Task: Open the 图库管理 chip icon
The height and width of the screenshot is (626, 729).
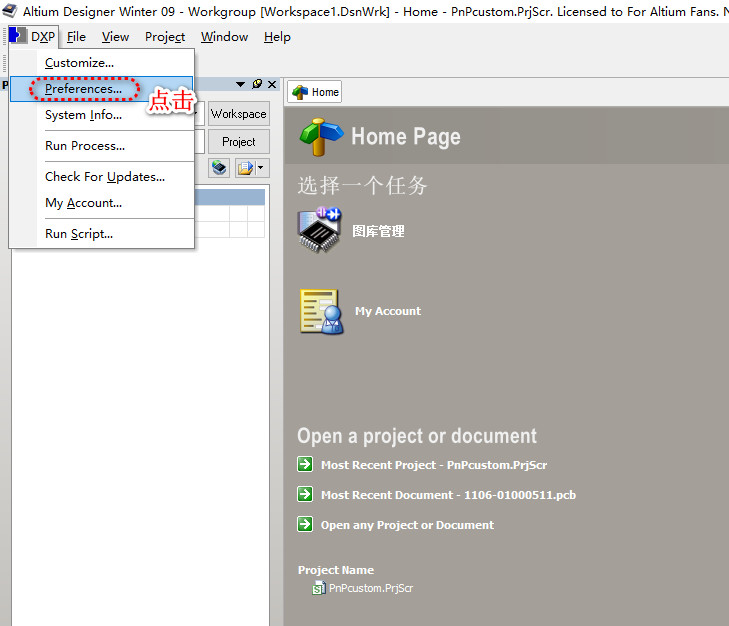Action: [x=320, y=230]
